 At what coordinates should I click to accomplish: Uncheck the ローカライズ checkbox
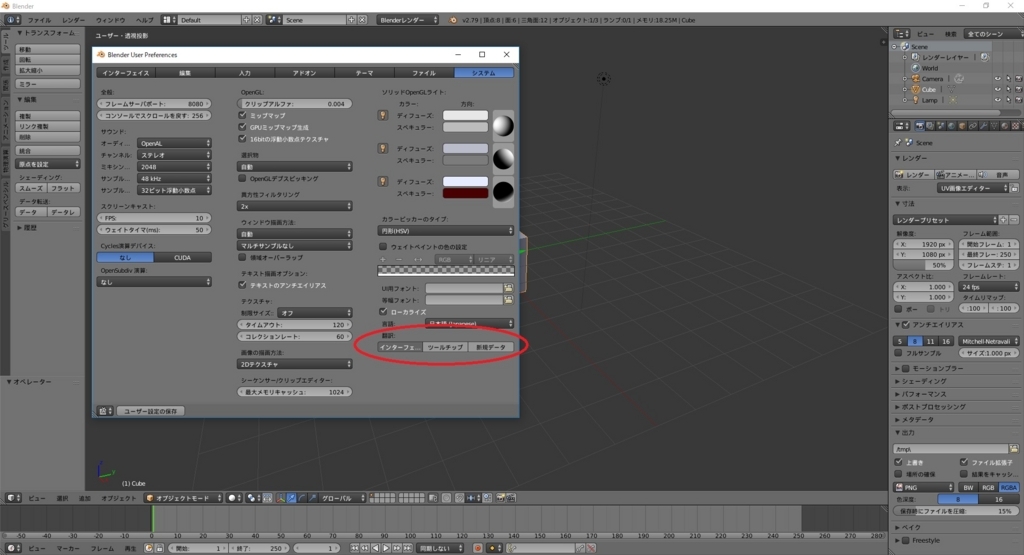pyautogui.click(x=383, y=312)
